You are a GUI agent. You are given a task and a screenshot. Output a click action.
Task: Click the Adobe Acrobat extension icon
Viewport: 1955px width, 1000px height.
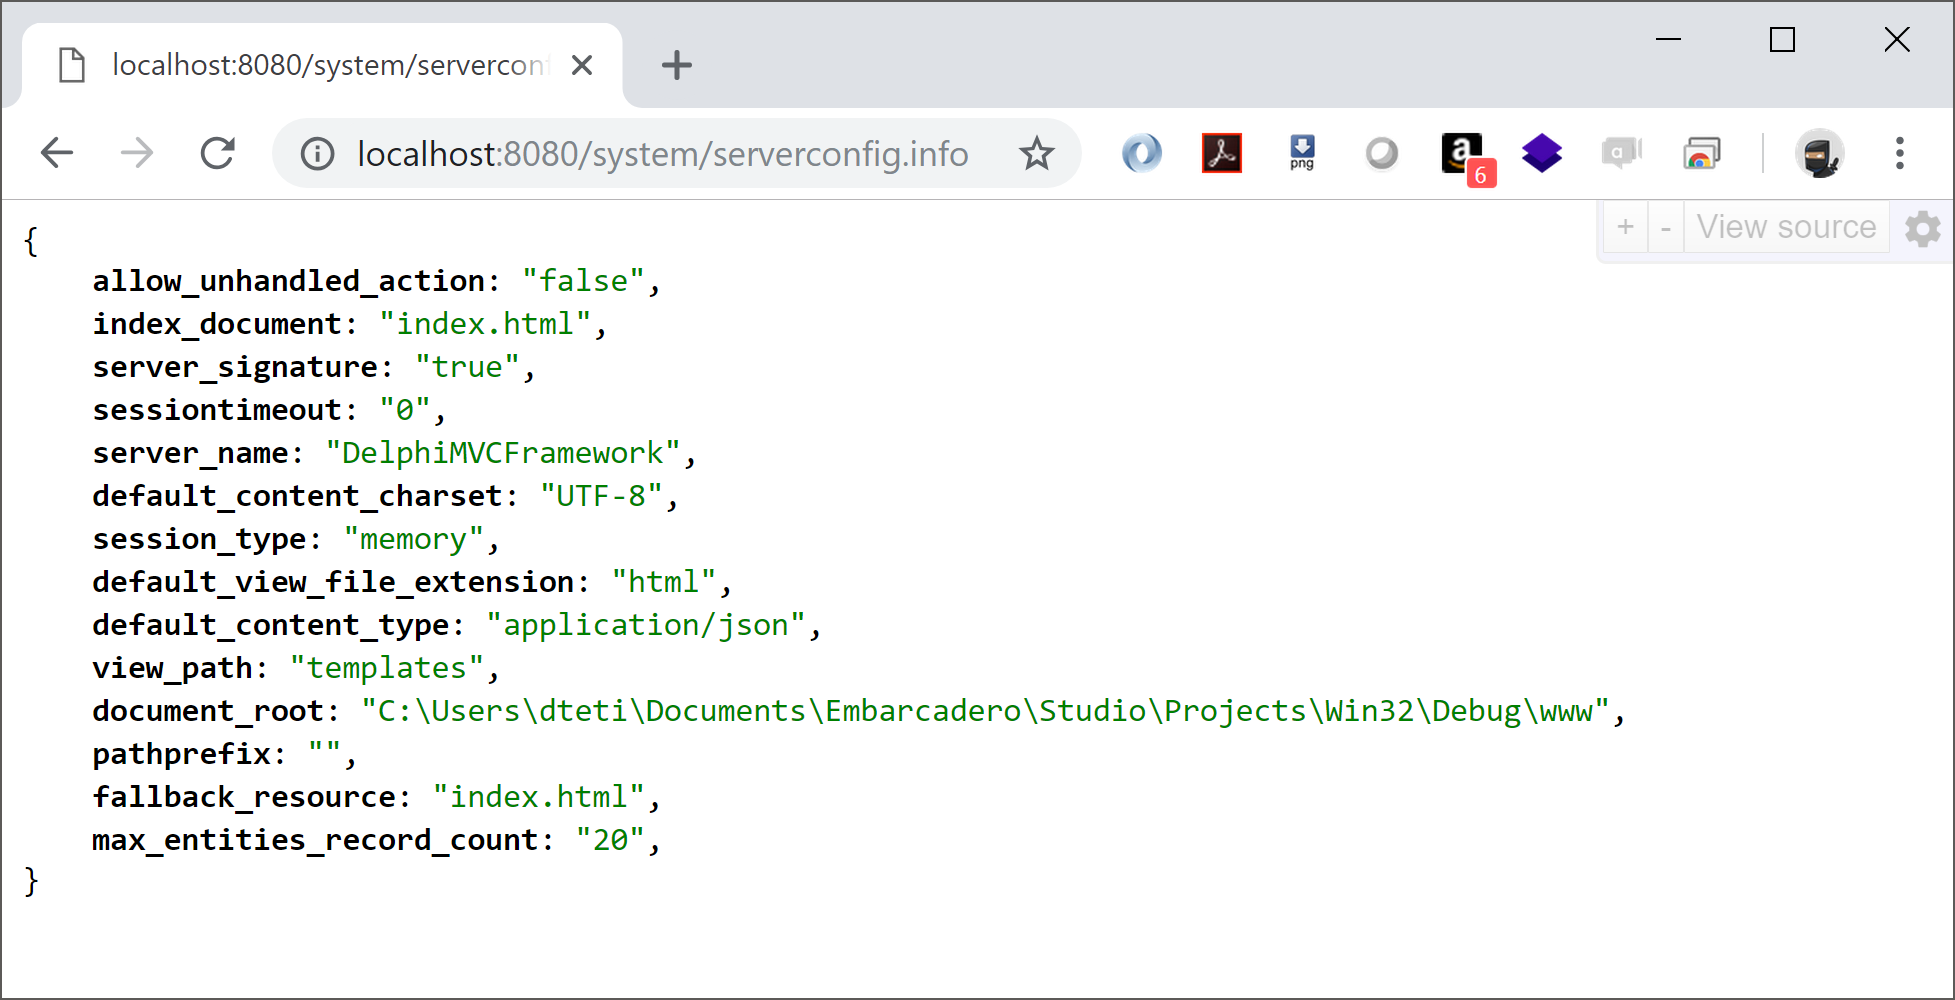(x=1221, y=153)
